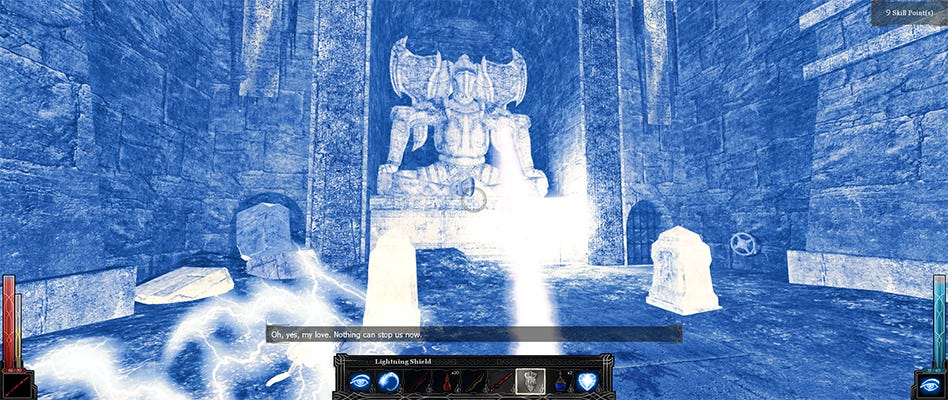Use the red potion flask in the hotbar
This screenshot has width=948, height=400.
pyautogui.click(x=448, y=382)
